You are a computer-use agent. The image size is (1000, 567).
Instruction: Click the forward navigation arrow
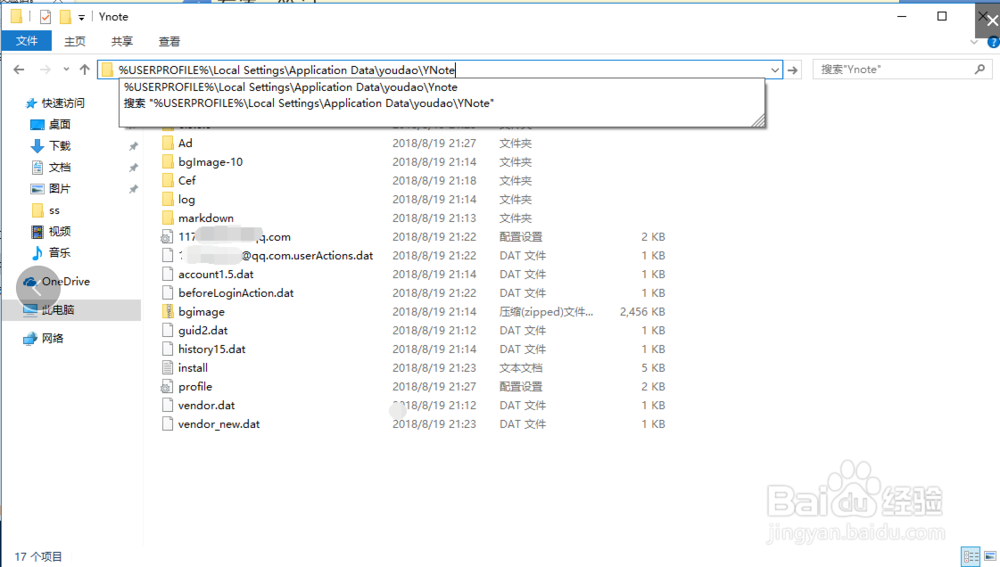coord(45,70)
